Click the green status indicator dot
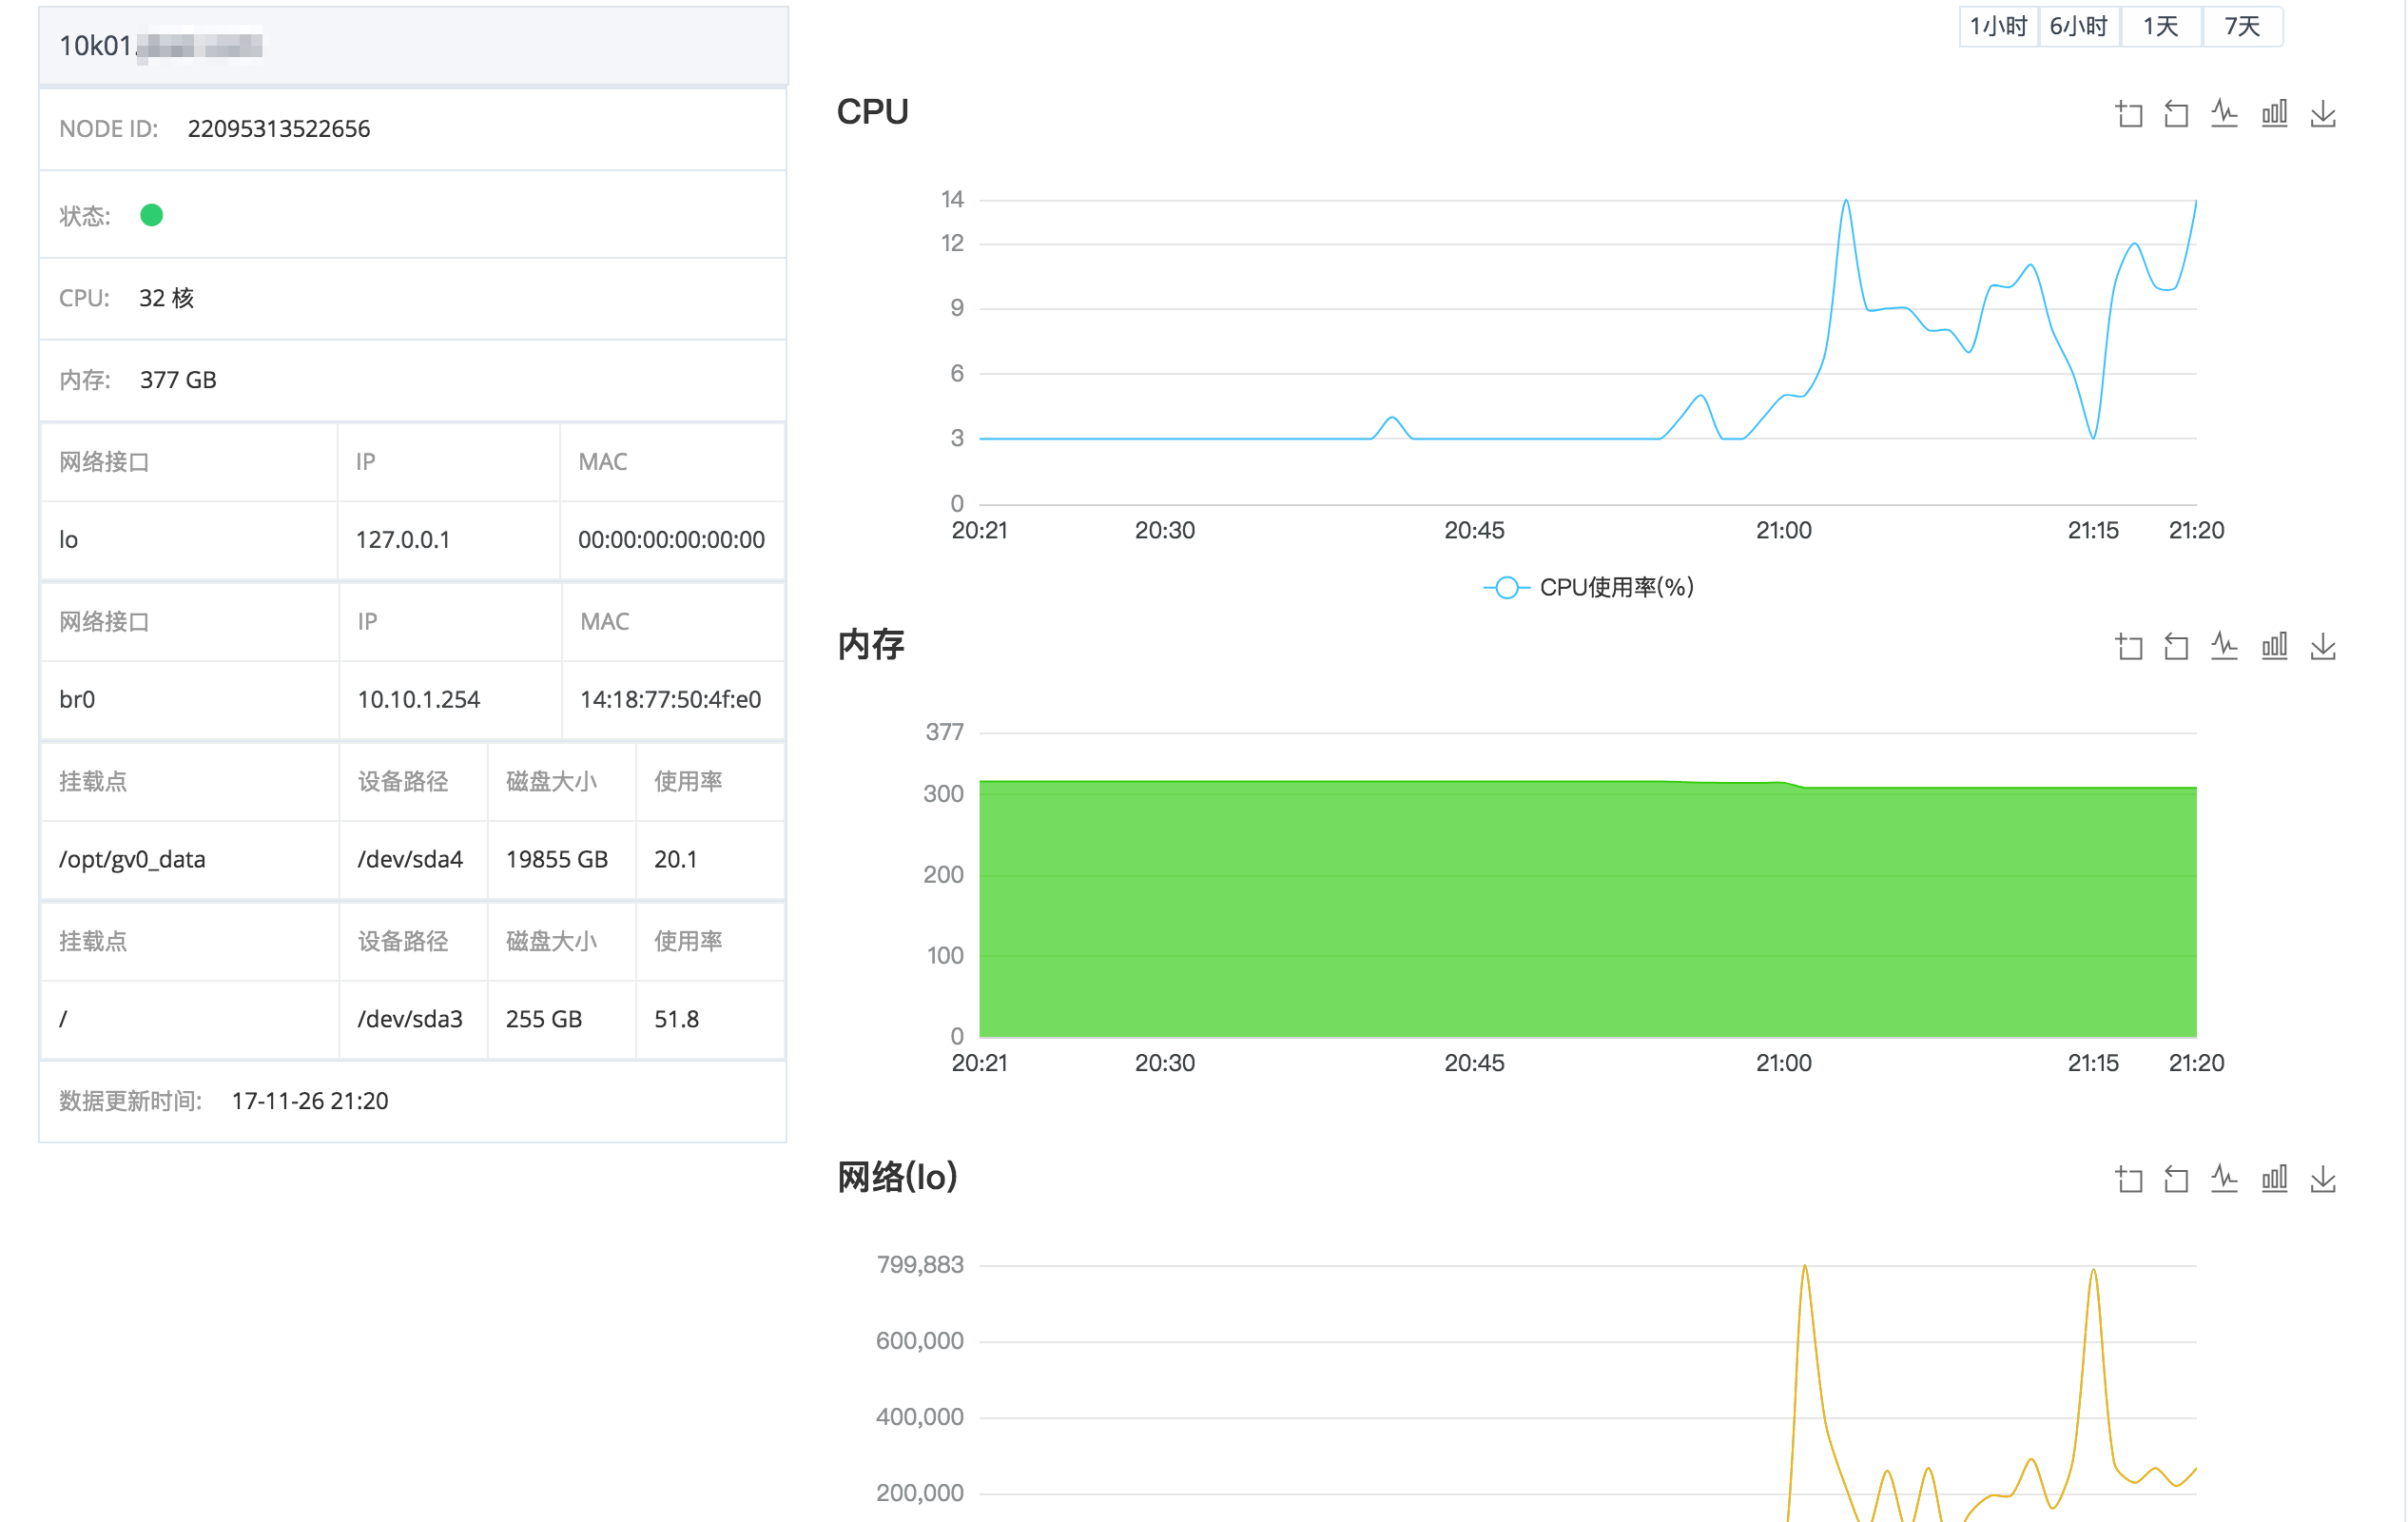The height and width of the screenshot is (1522, 2408). pyautogui.click(x=152, y=215)
